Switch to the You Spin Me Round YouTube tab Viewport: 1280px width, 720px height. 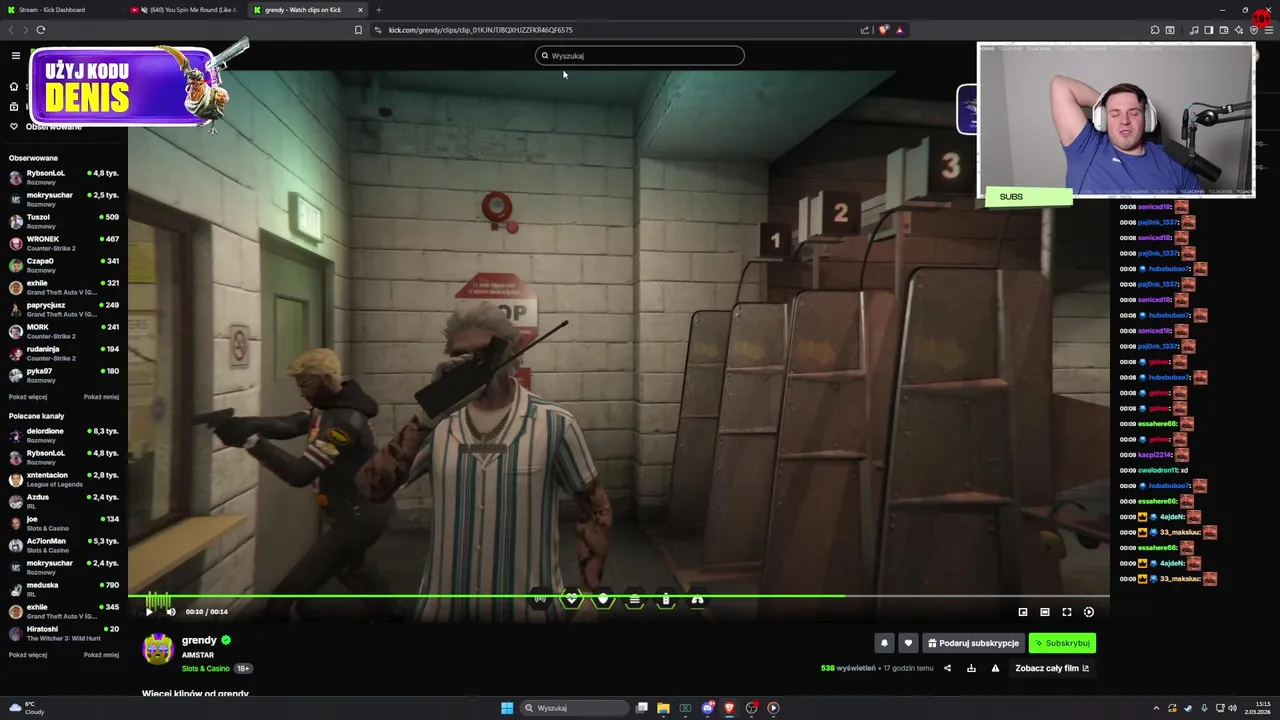click(x=183, y=10)
